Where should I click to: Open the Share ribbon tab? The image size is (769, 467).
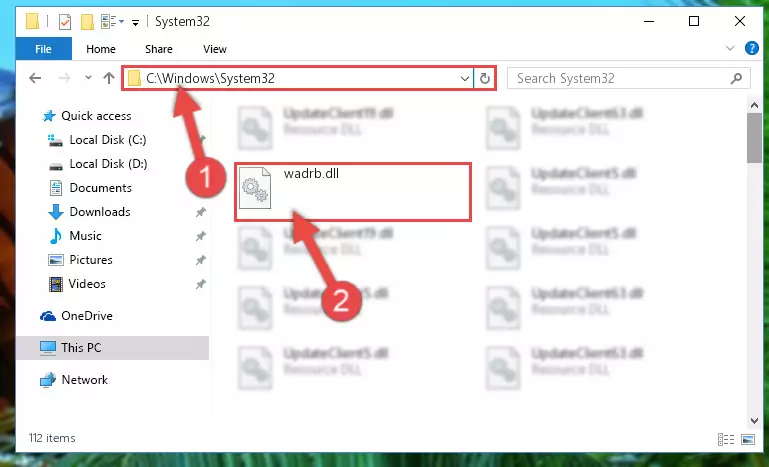(x=158, y=49)
